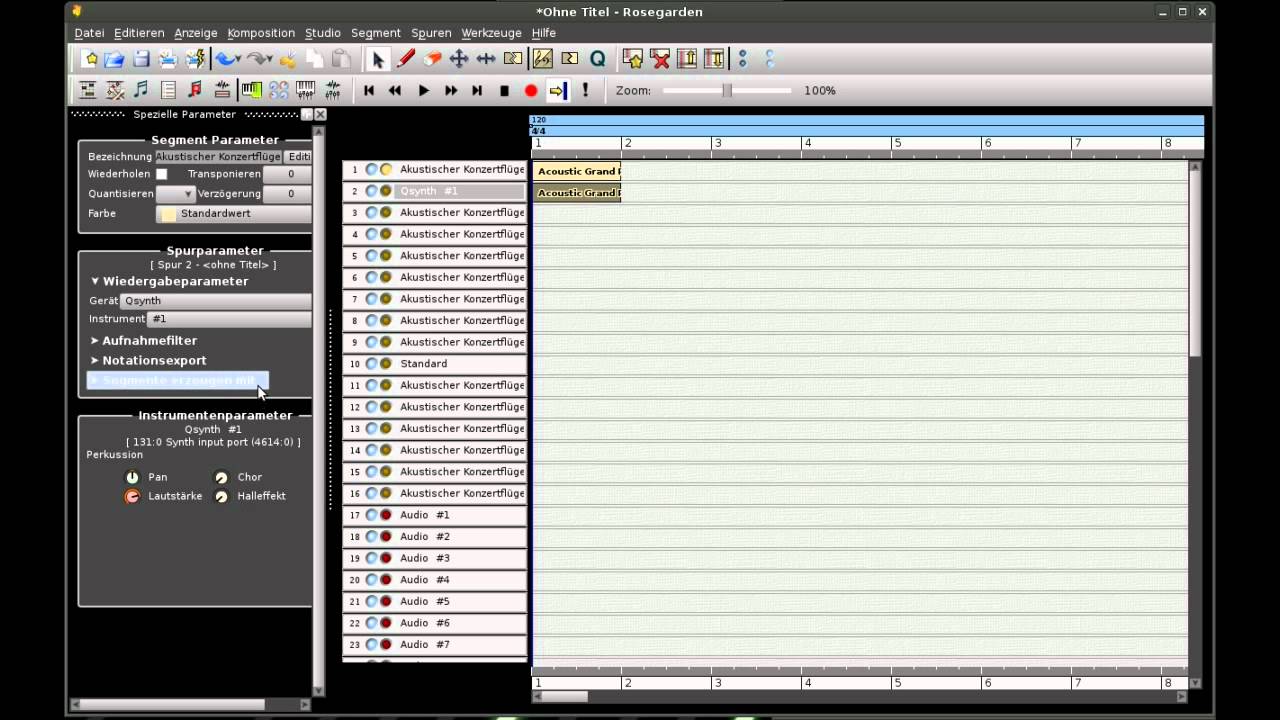Delete the track with the red X icon
1280x720 pixels.
[660, 59]
